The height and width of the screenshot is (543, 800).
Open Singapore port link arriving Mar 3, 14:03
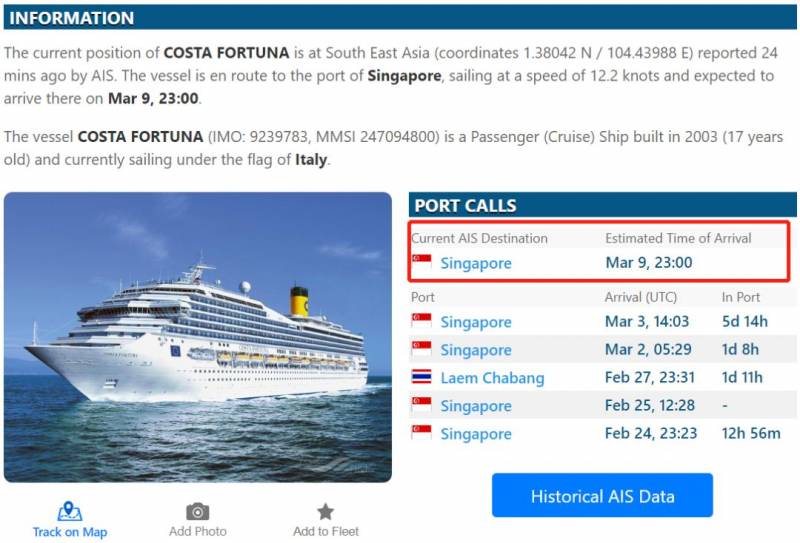point(476,322)
